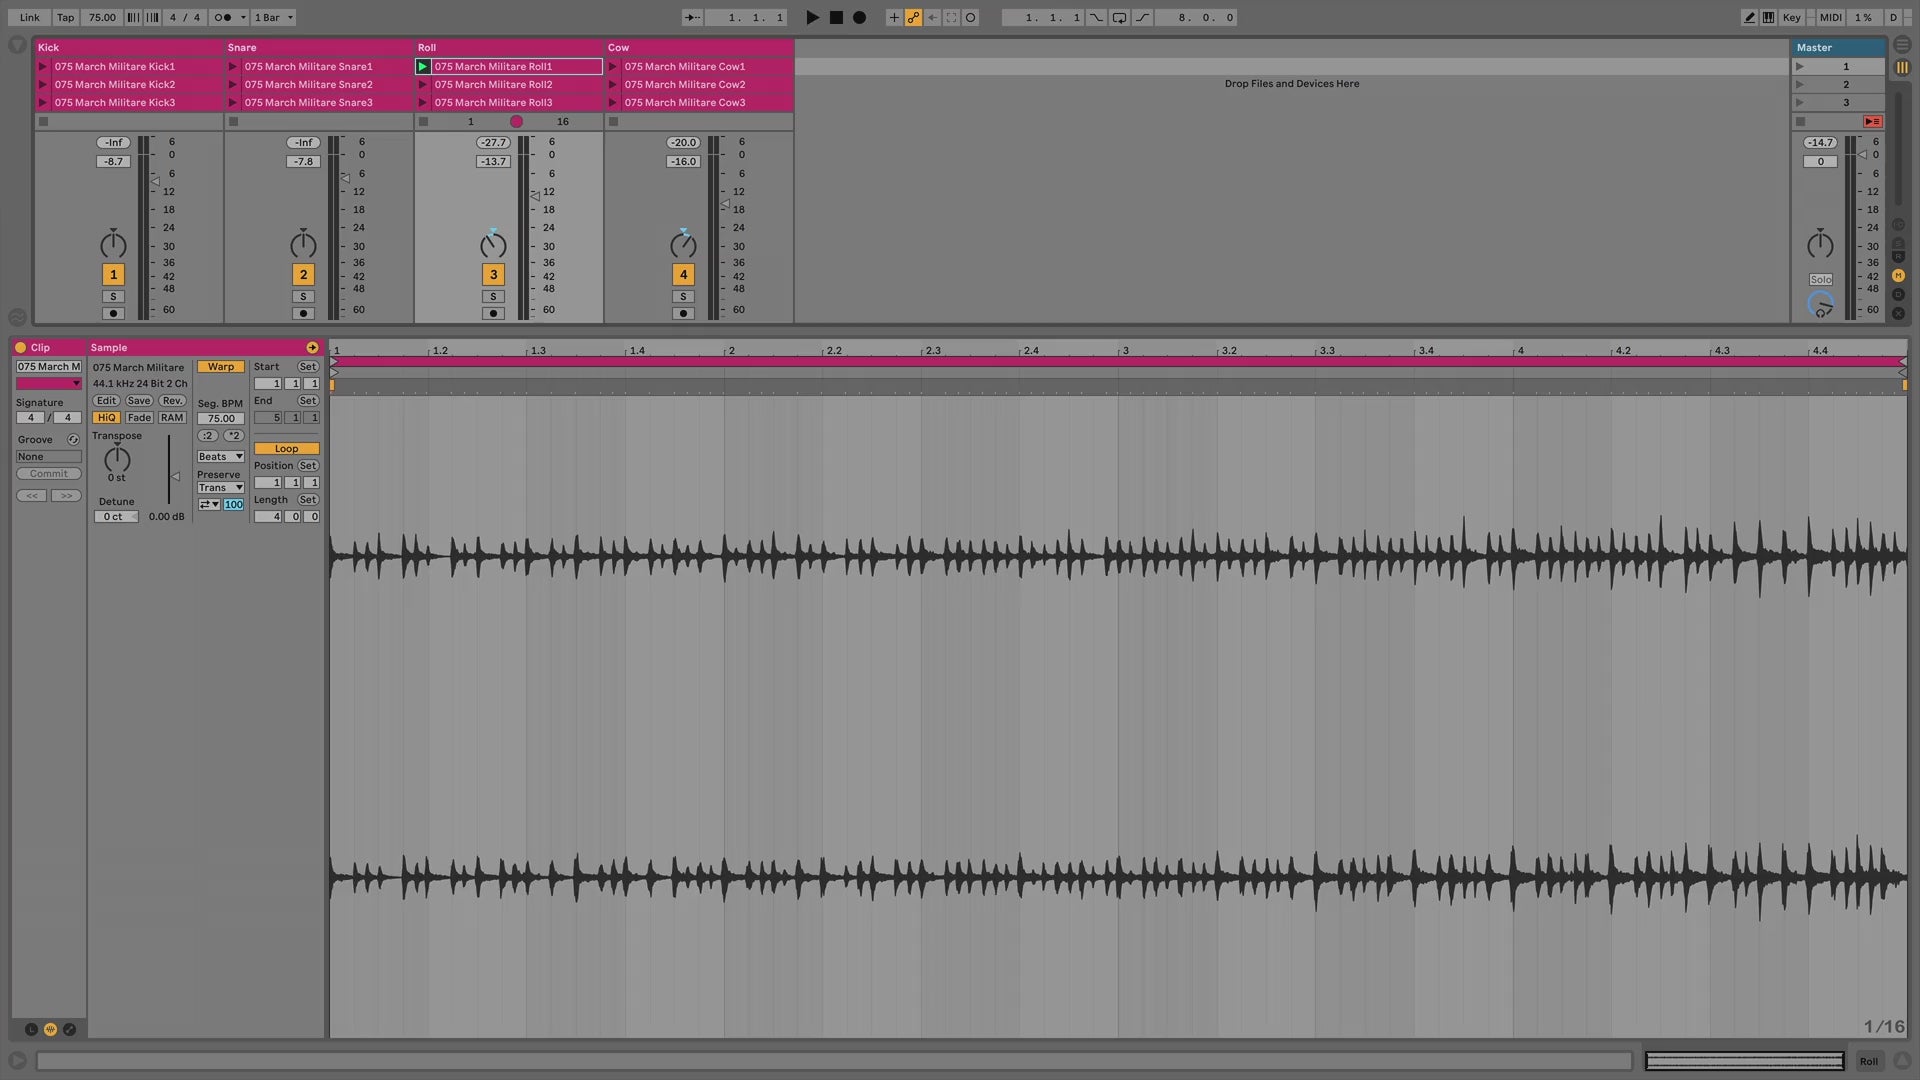Toggle Kick track activator button 1
Image resolution: width=1920 pixels, height=1080 pixels.
113,274
